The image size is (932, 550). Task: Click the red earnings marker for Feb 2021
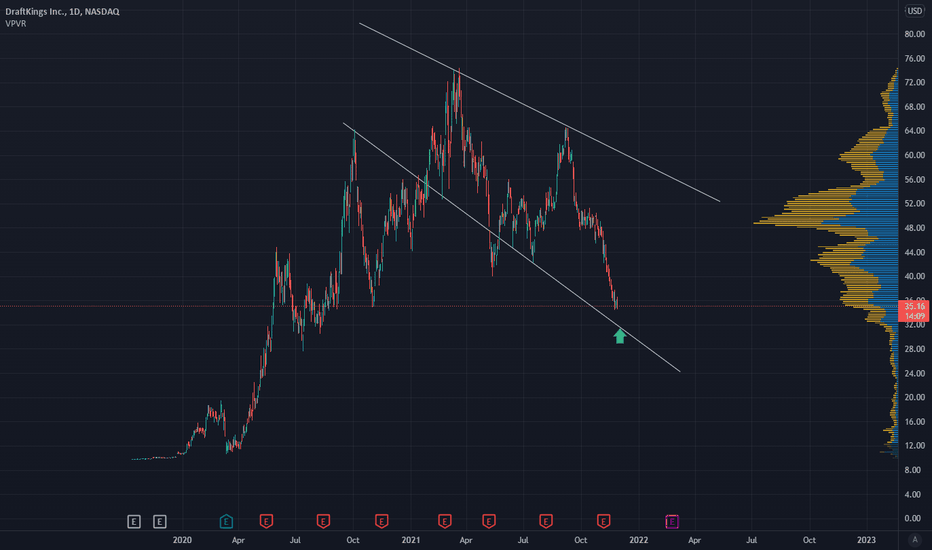click(x=445, y=521)
